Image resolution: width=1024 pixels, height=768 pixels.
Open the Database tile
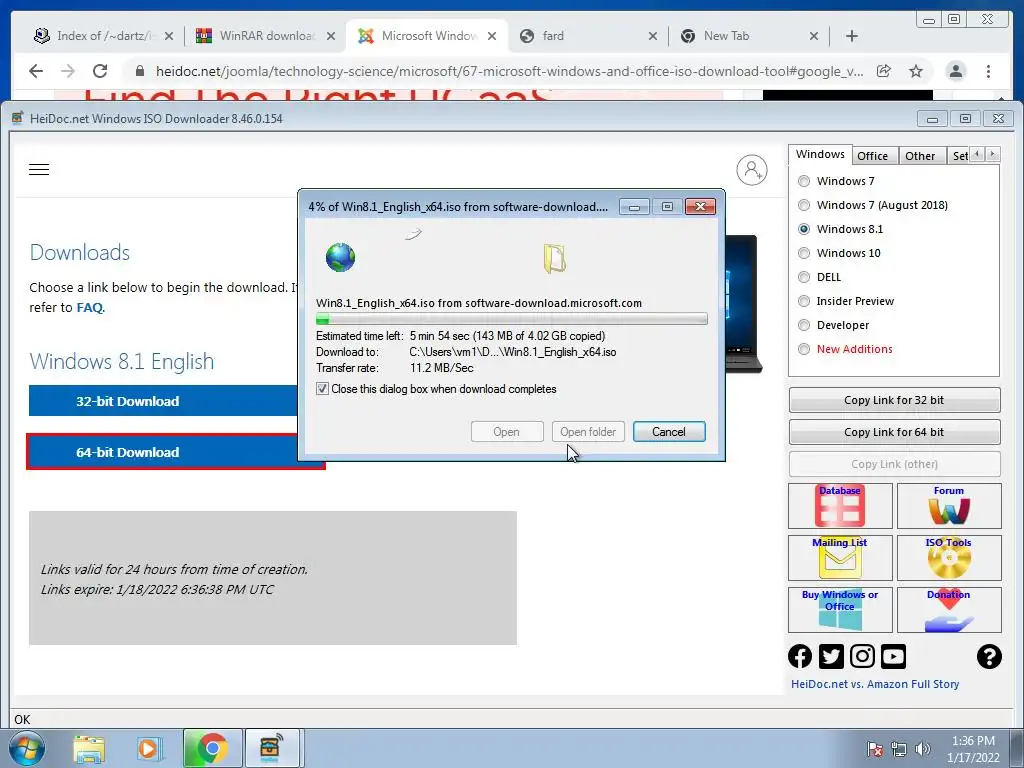(x=840, y=506)
